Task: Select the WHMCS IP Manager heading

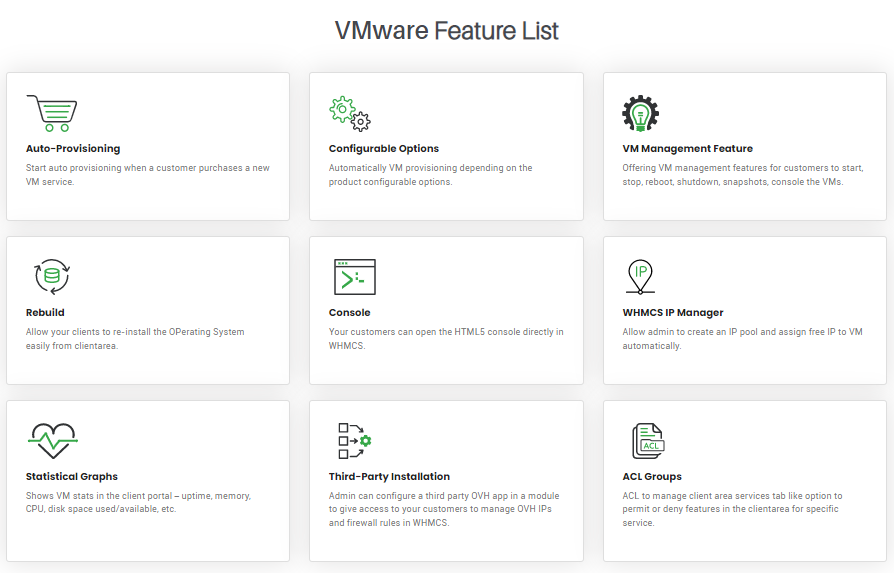Action: (673, 312)
